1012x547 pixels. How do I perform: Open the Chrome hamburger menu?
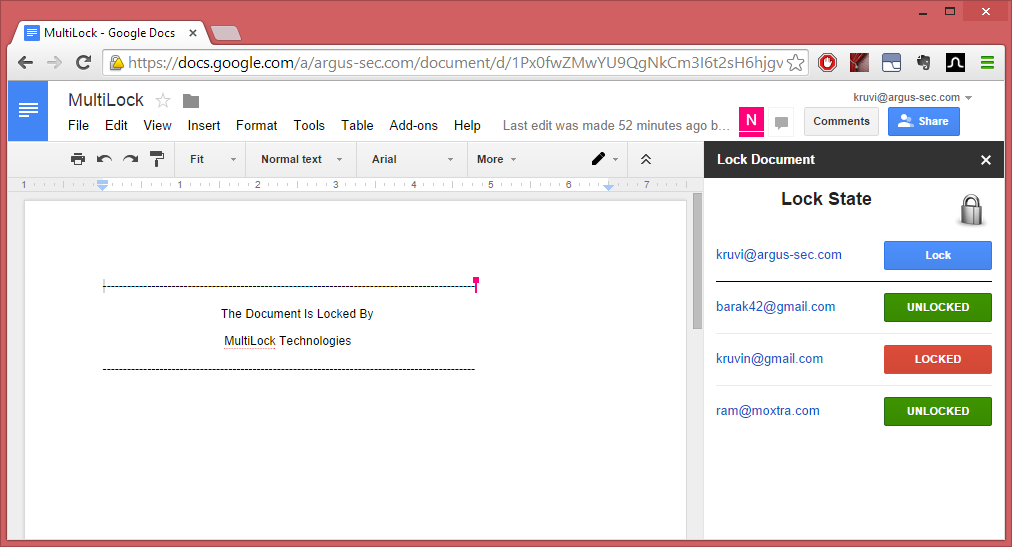[x=987, y=63]
